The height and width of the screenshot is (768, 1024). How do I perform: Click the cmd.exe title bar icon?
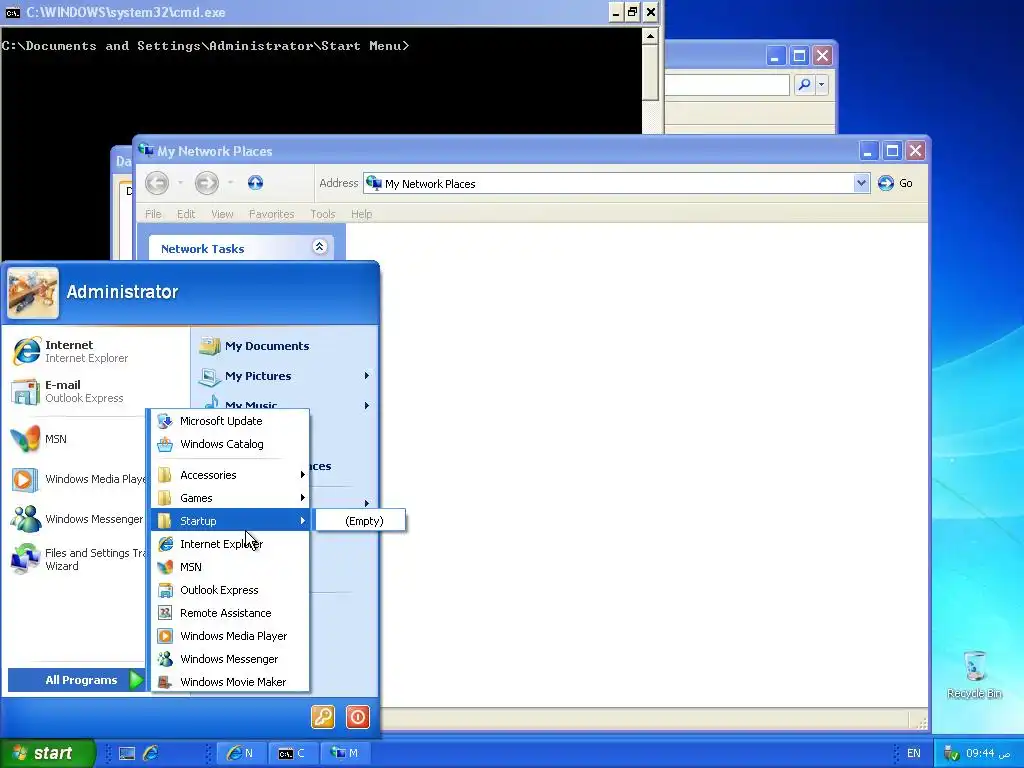(x=12, y=12)
